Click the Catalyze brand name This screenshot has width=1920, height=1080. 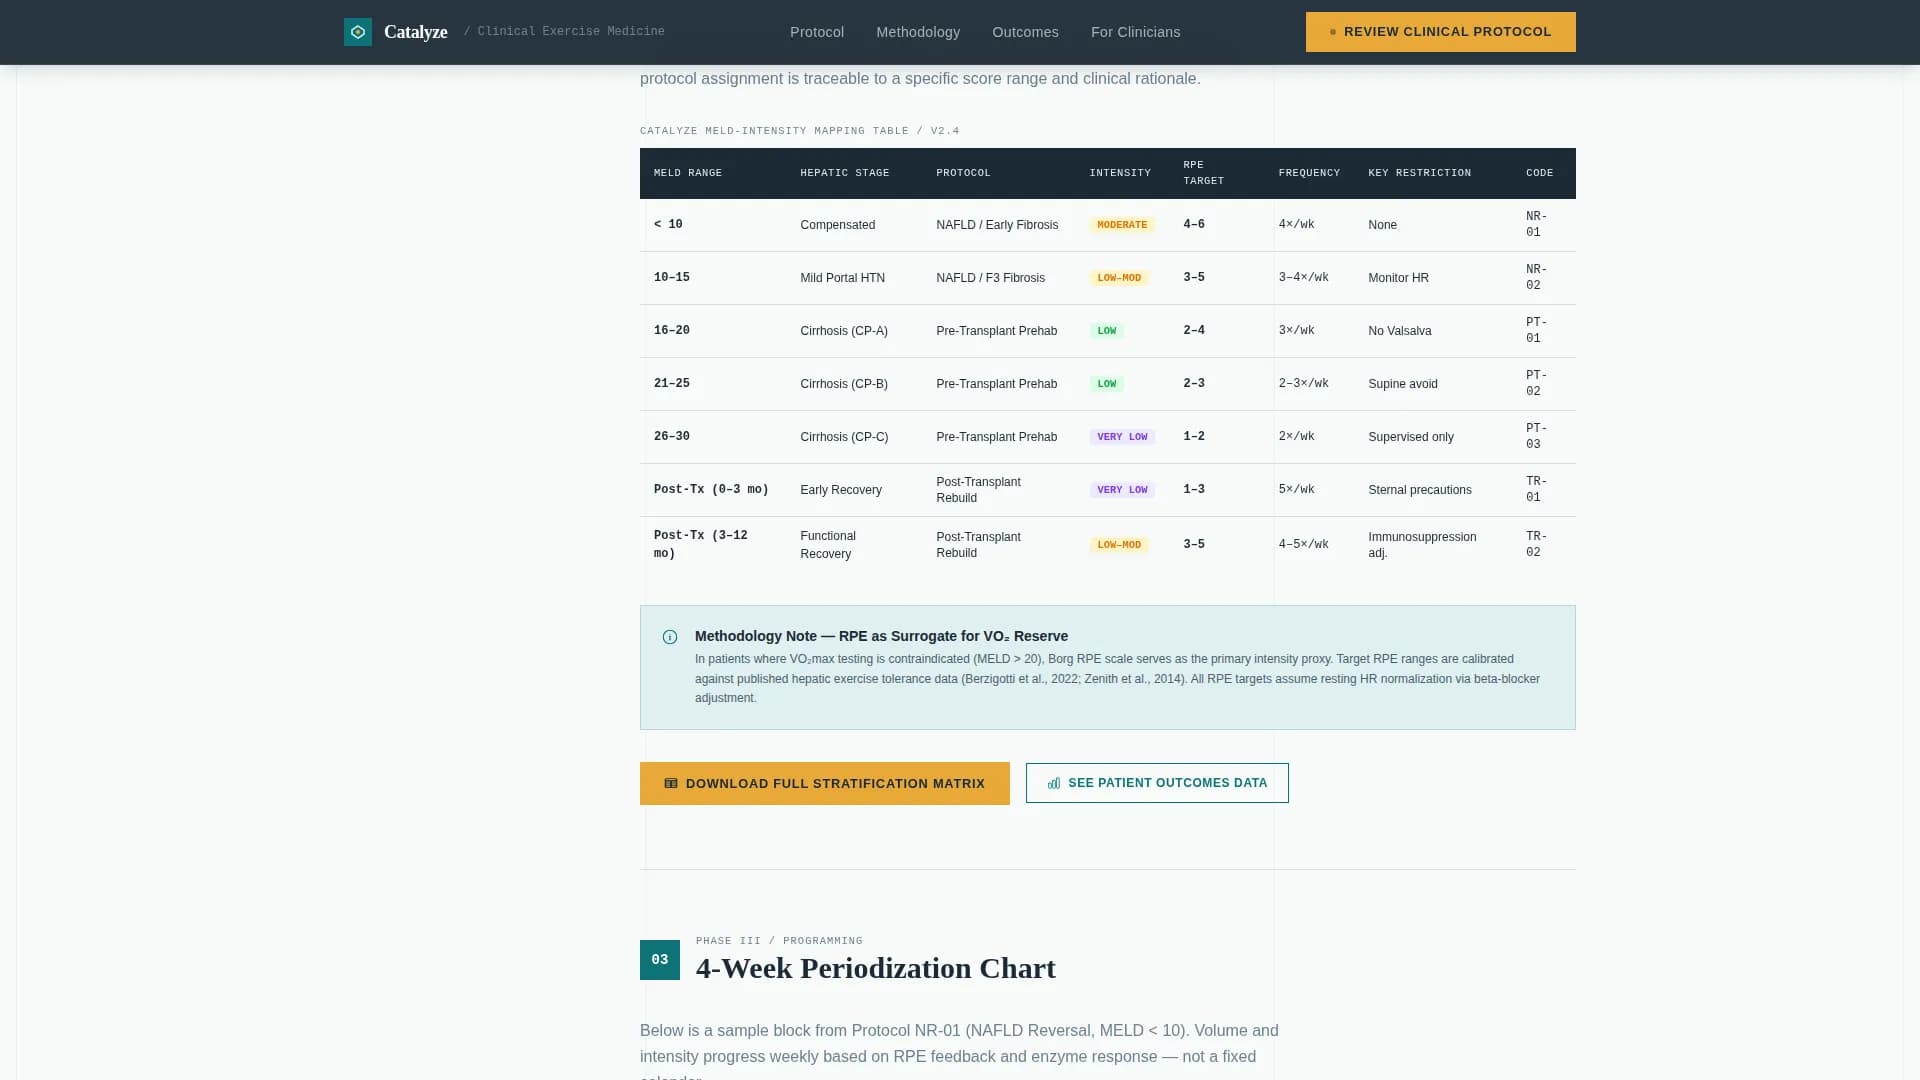pos(416,32)
